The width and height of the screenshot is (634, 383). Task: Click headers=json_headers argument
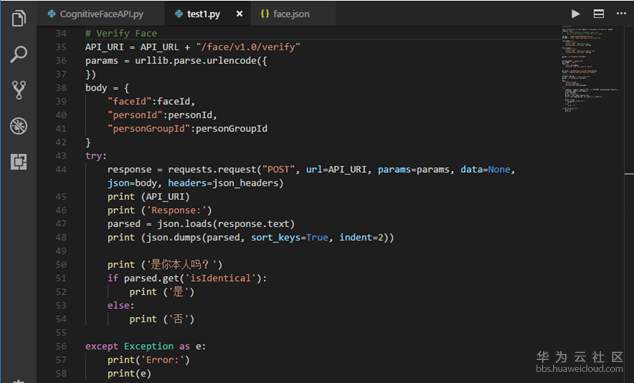pyautogui.click(x=223, y=183)
